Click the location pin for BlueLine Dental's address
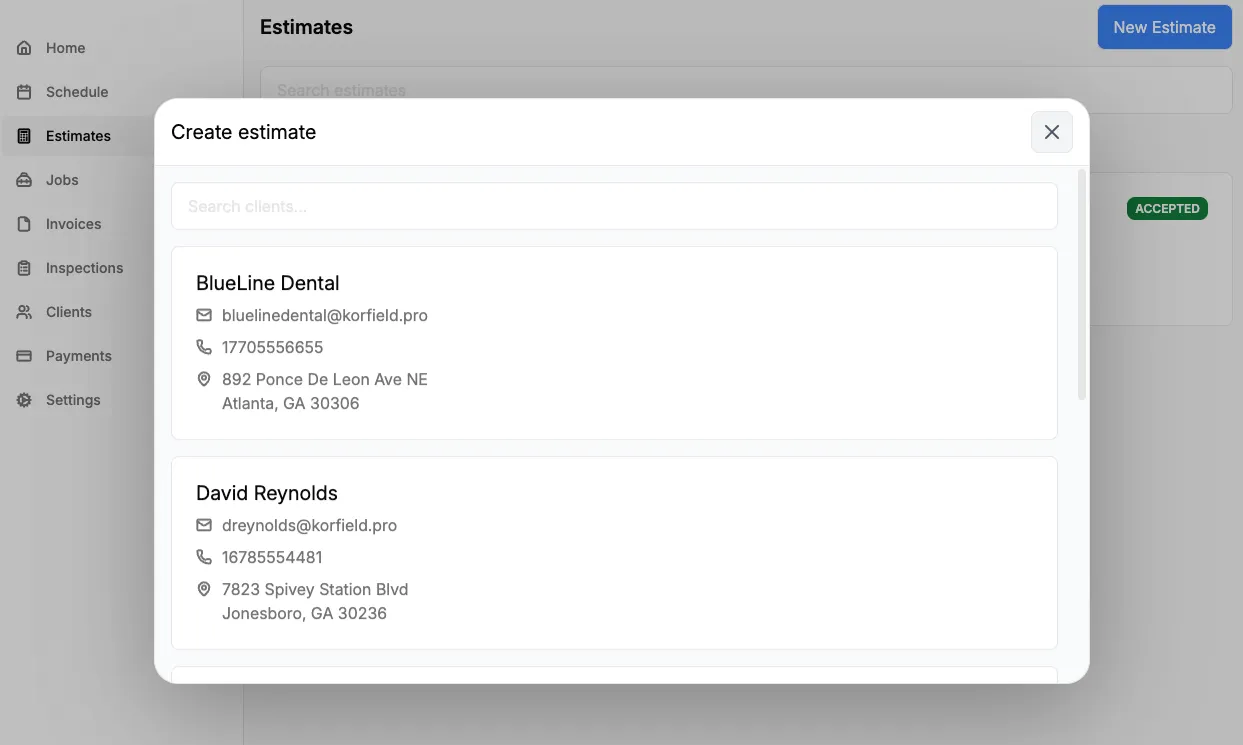Viewport: 1243px width, 745px height. [204, 379]
